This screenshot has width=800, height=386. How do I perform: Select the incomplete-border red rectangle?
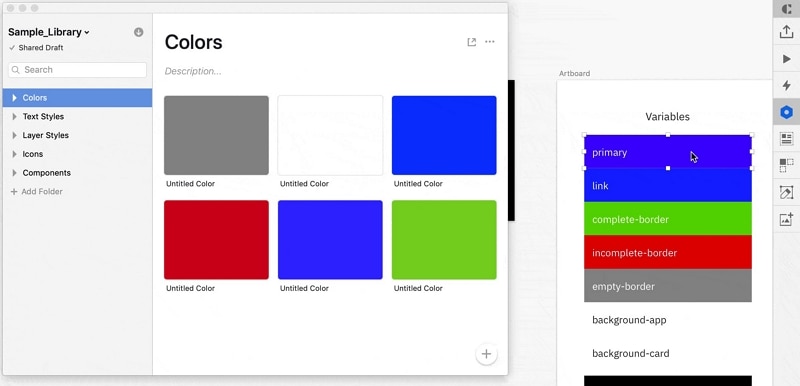(668, 252)
